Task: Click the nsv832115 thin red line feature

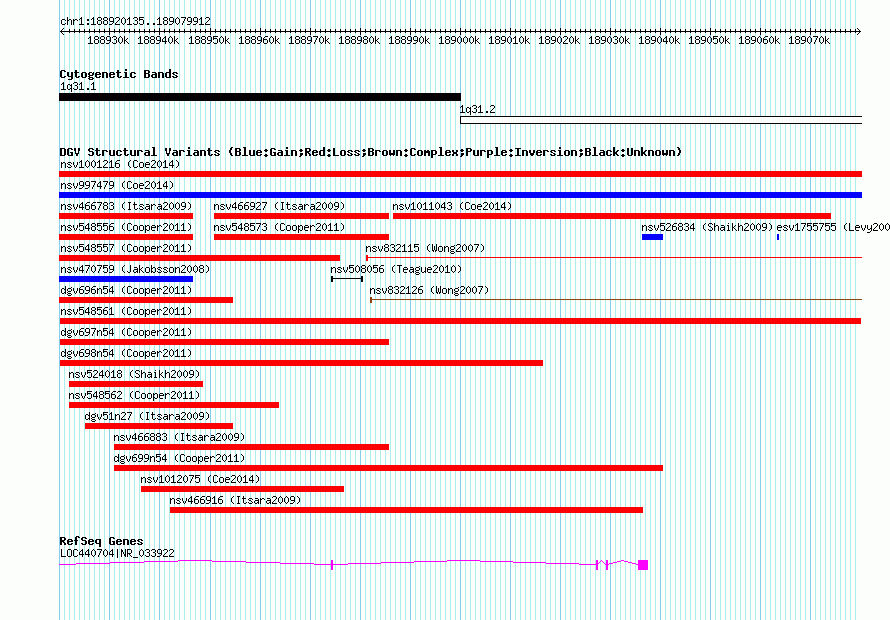Action: (614, 258)
